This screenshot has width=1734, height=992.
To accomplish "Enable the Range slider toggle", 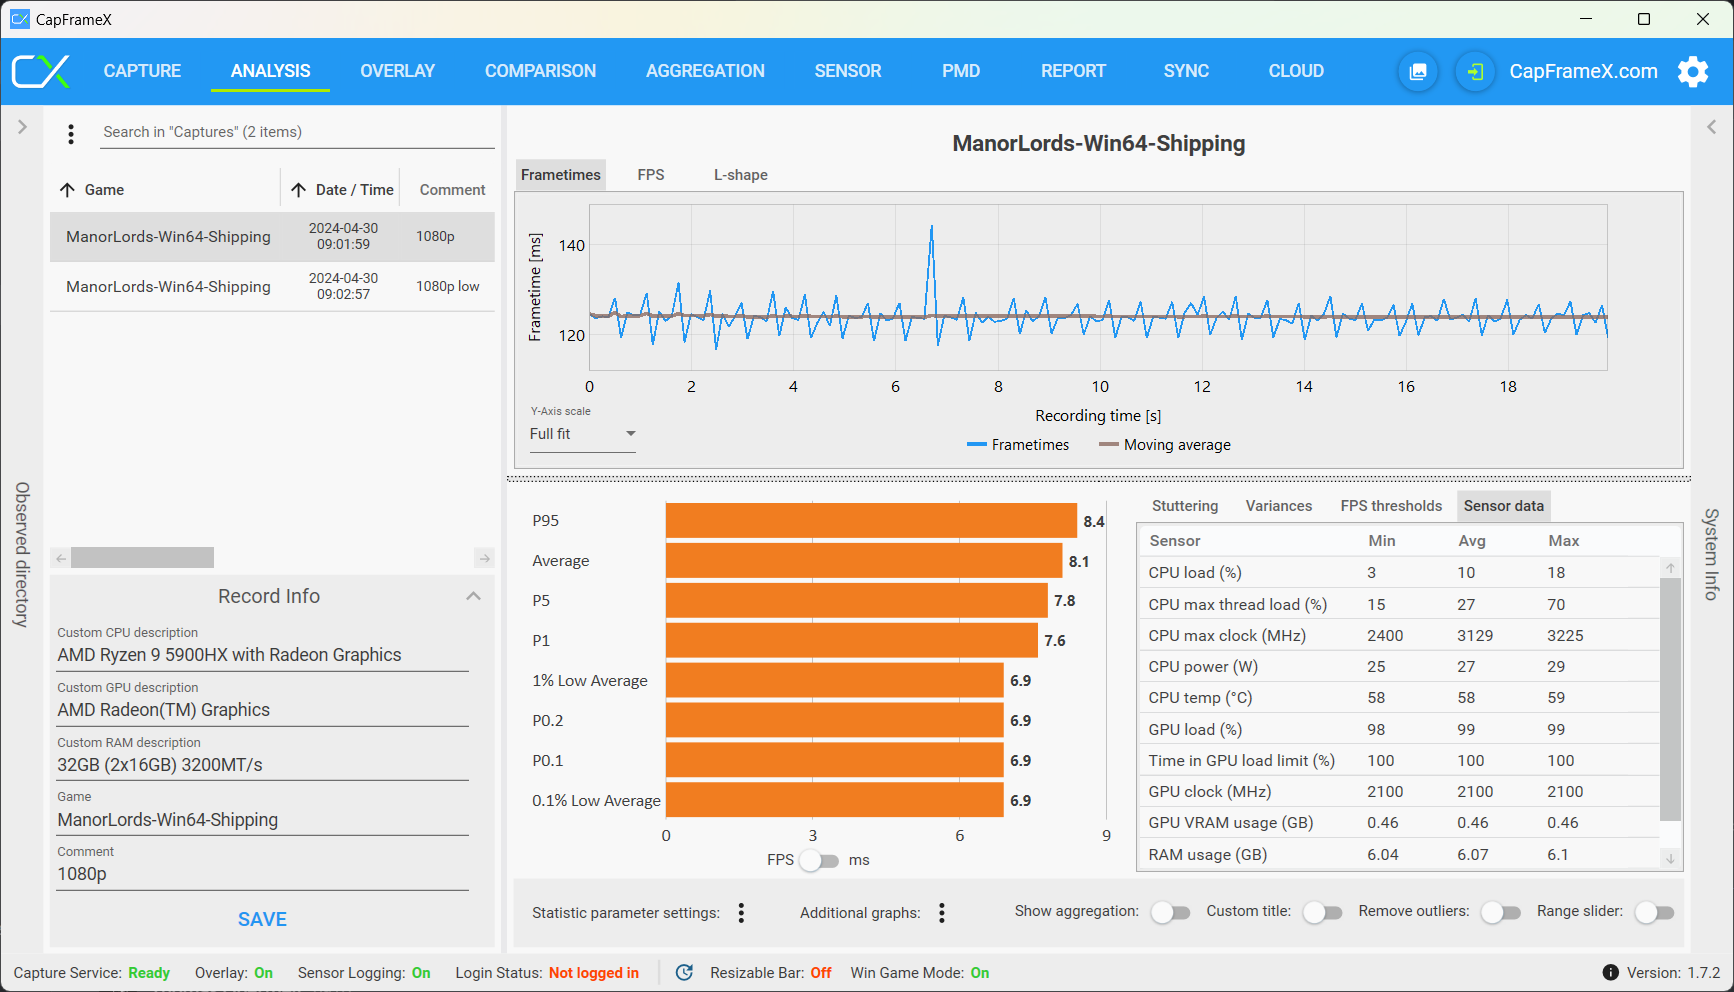I will [1654, 912].
